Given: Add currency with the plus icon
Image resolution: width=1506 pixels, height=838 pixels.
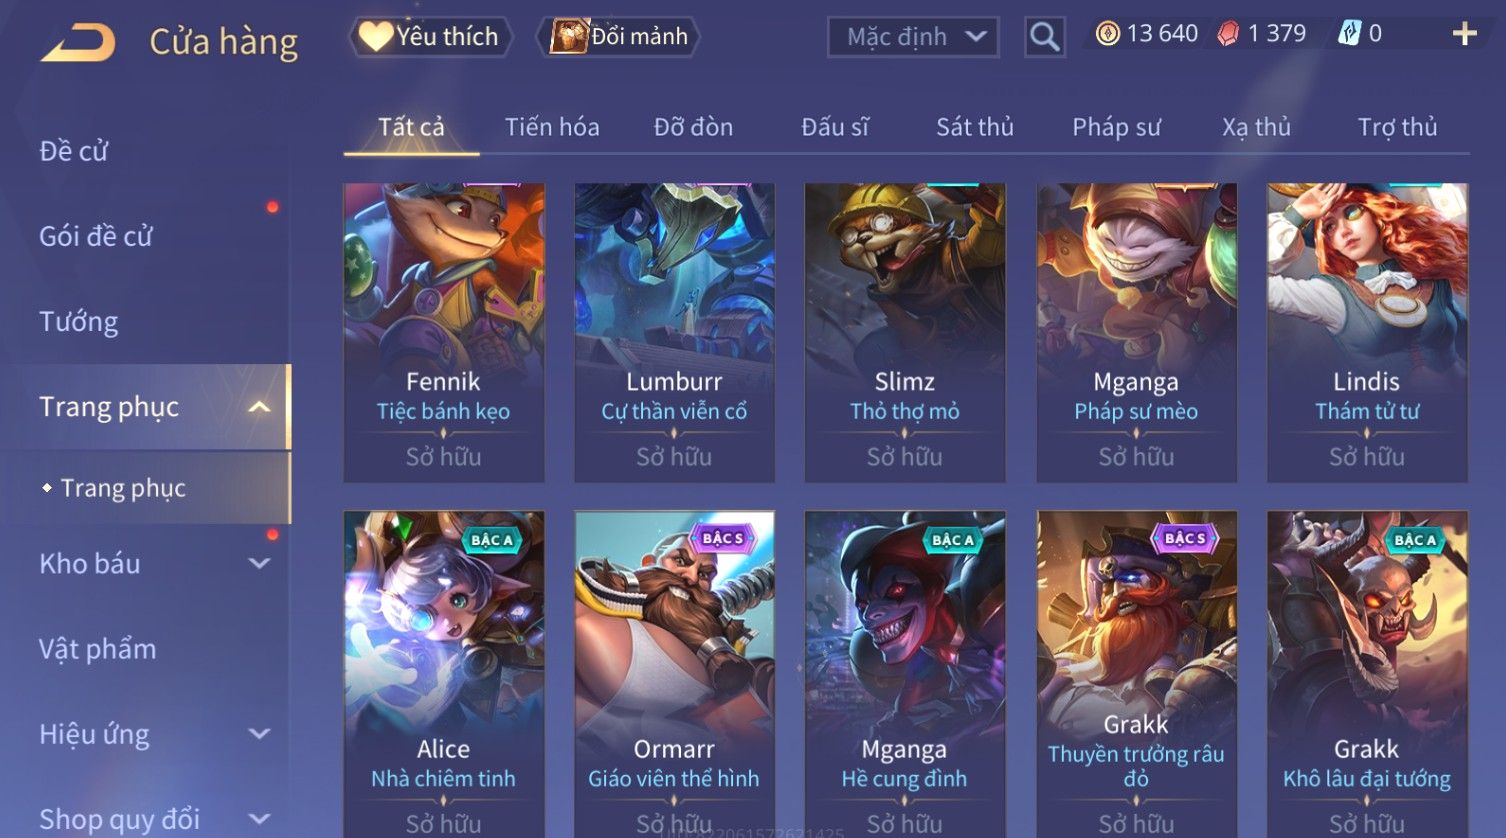Looking at the screenshot, I should click(x=1464, y=34).
